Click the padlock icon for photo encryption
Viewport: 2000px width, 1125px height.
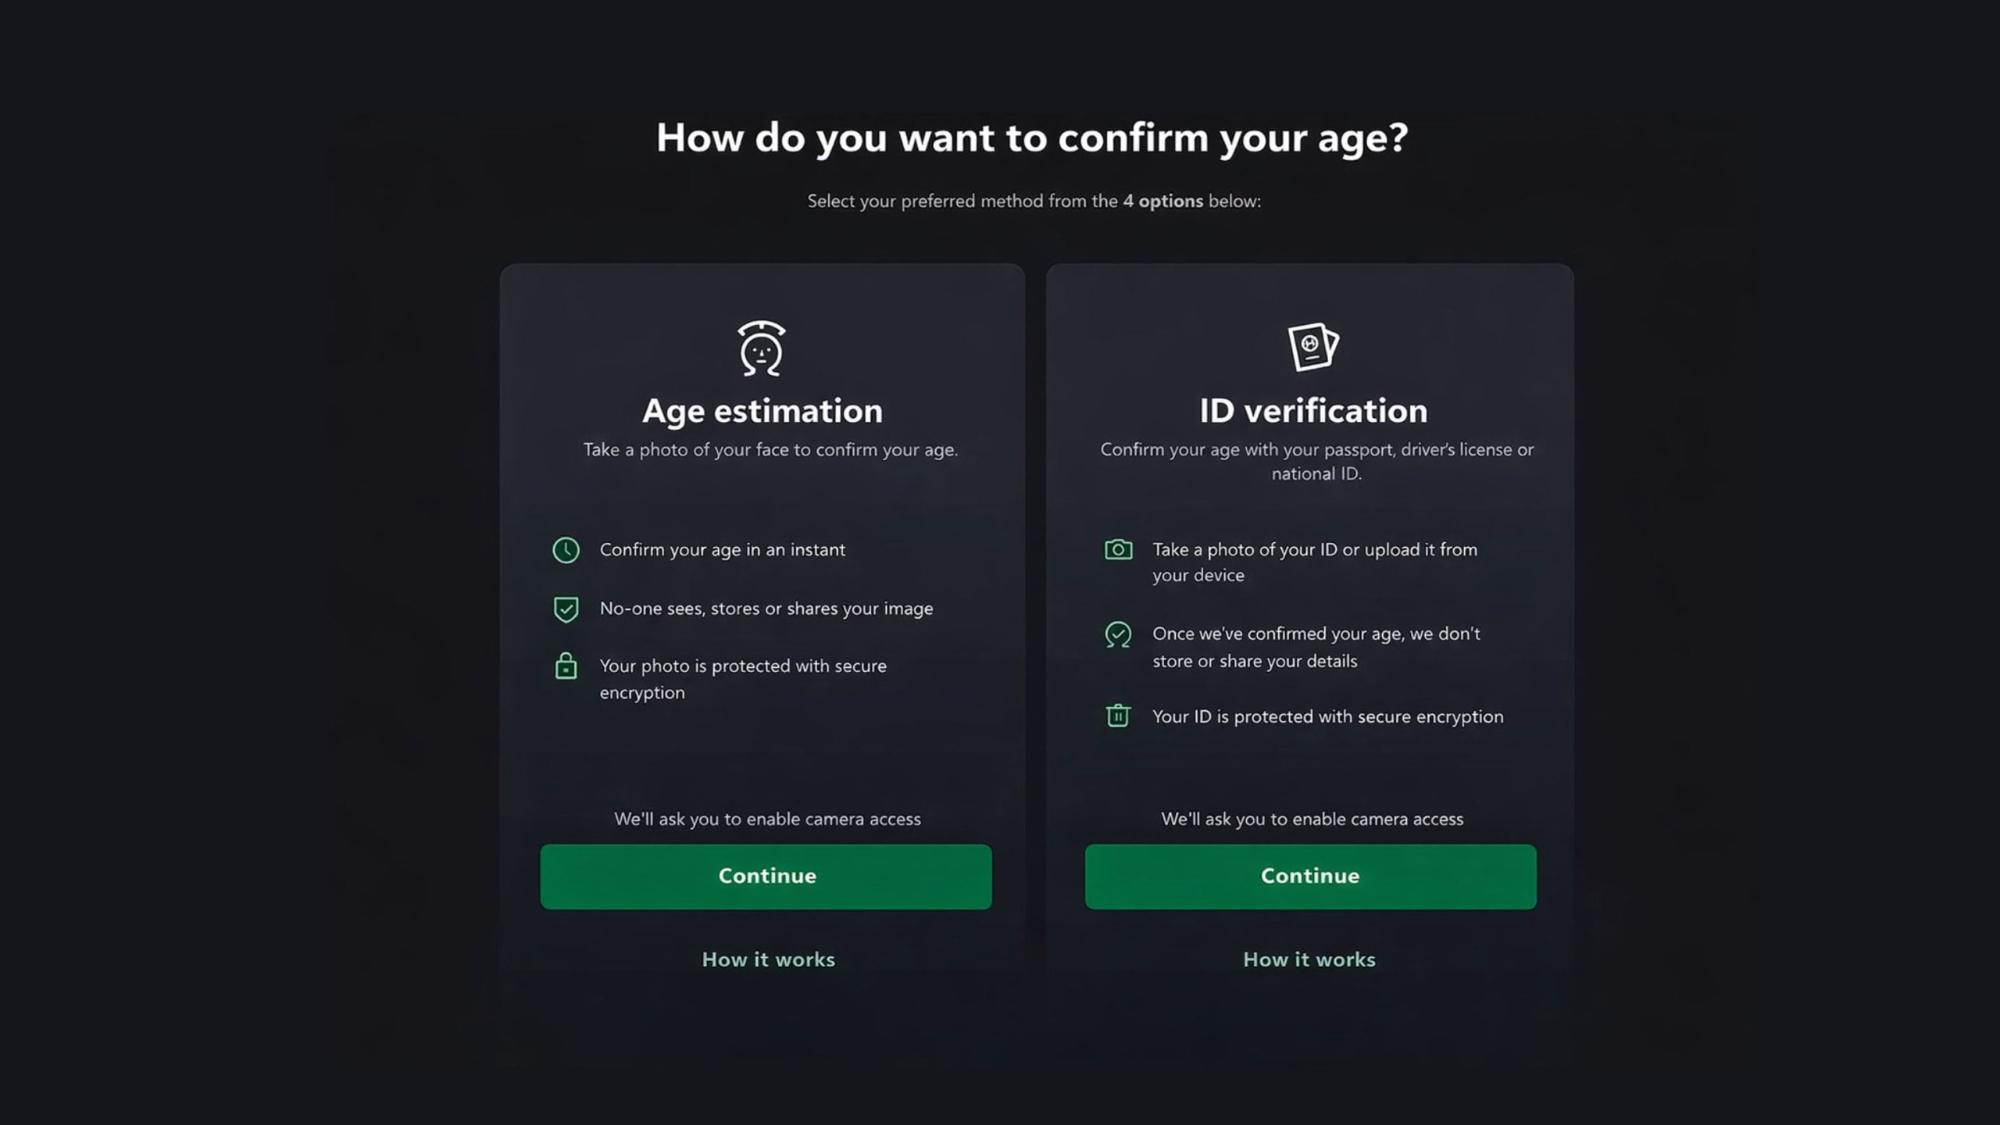tap(566, 666)
